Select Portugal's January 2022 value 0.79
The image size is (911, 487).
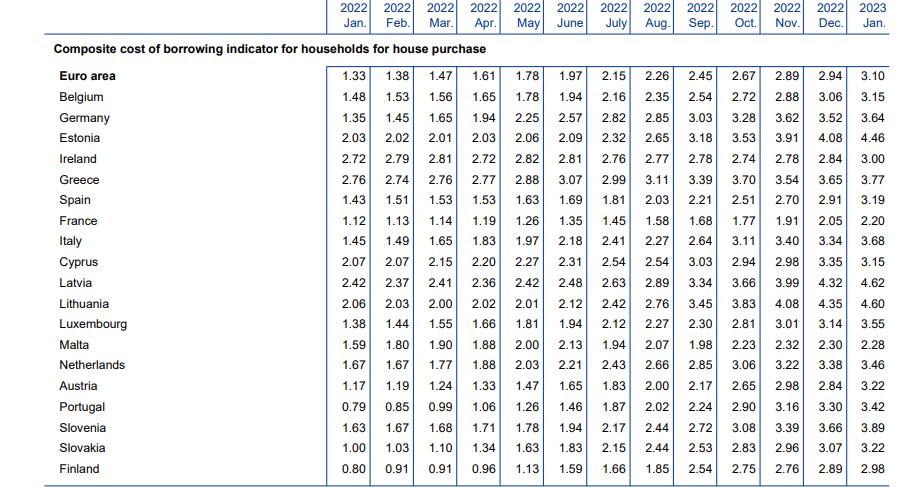click(x=354, y=407)
